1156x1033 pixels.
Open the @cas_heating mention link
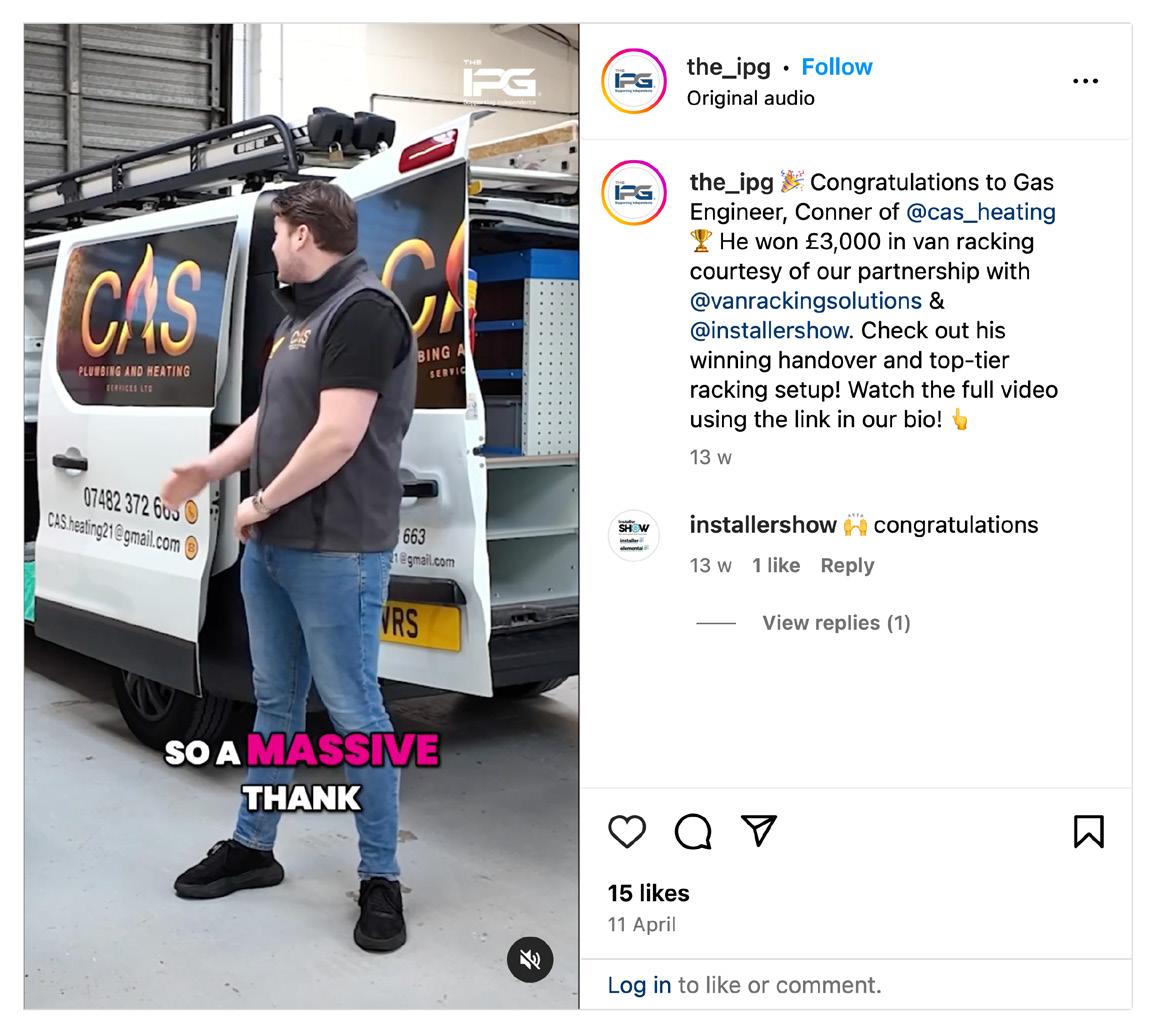981,212
